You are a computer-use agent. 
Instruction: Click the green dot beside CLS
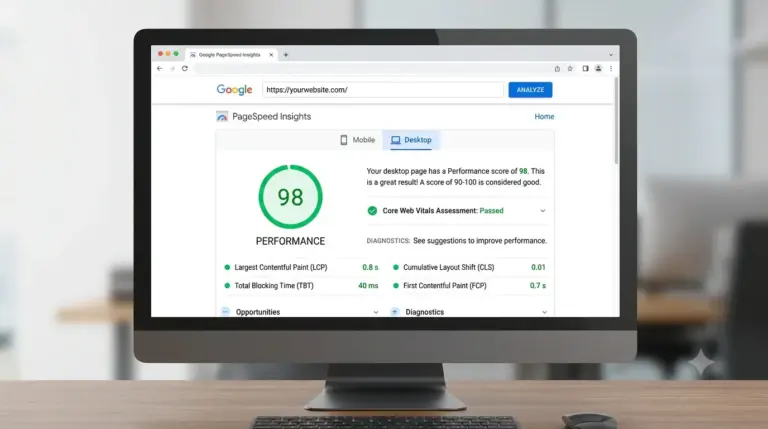(x=396, y=267)
